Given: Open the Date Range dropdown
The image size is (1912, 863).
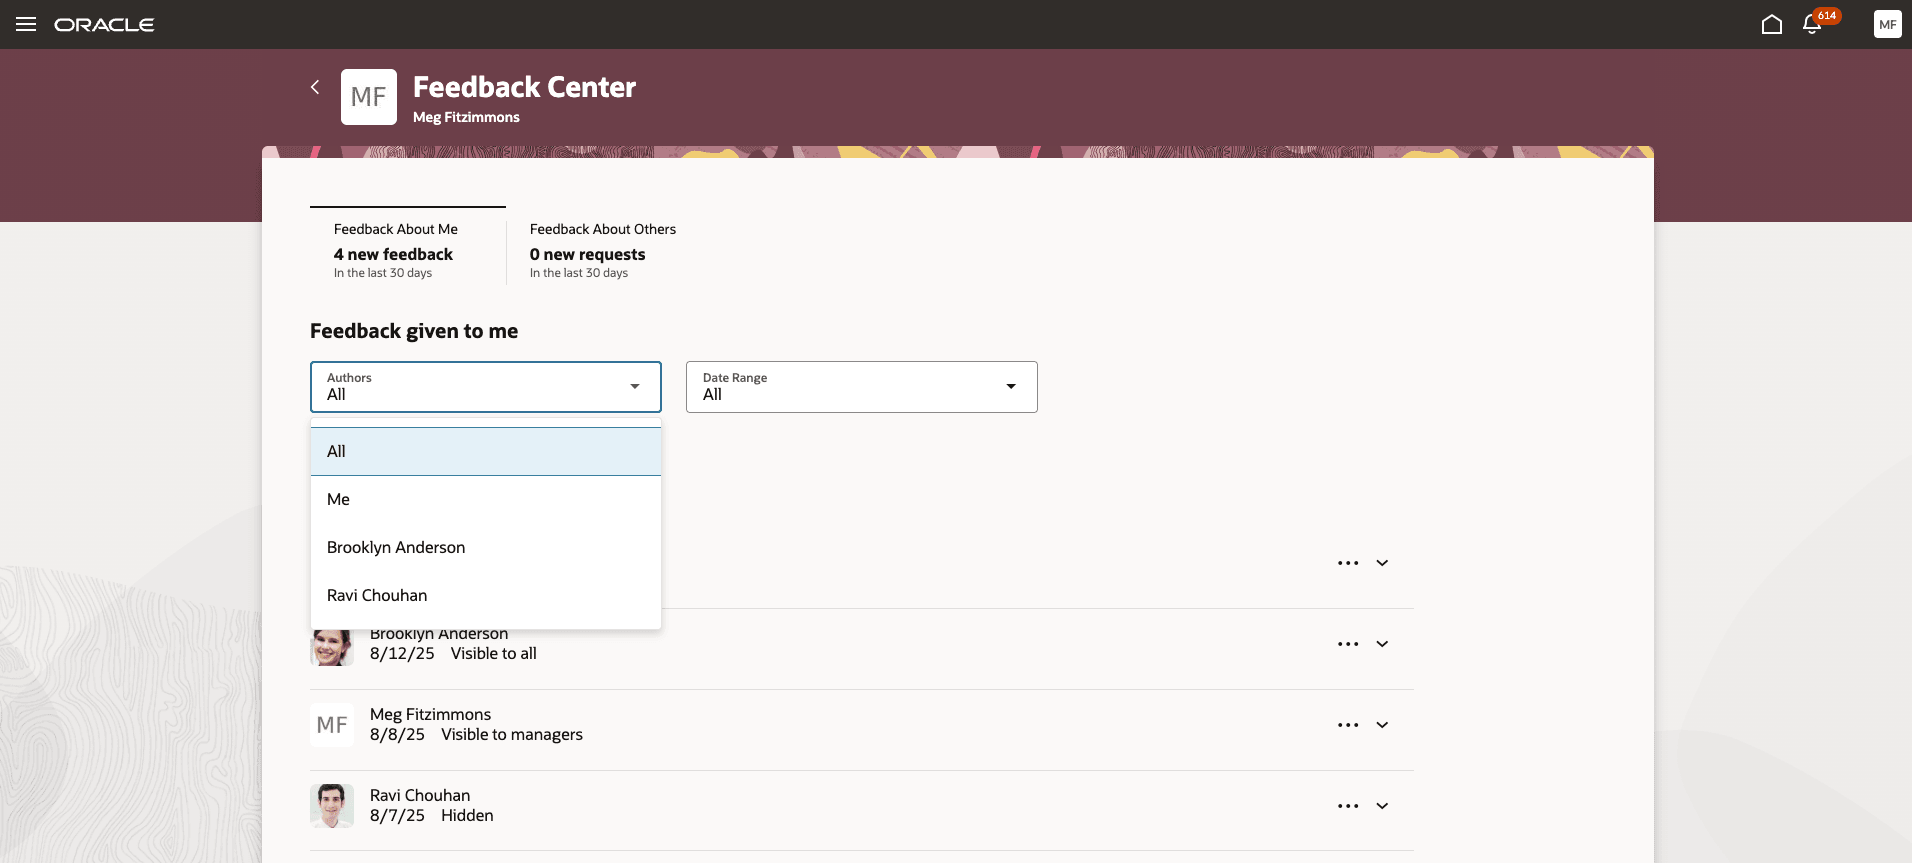Looking at the screenshot, I should (x=862, y=387).
